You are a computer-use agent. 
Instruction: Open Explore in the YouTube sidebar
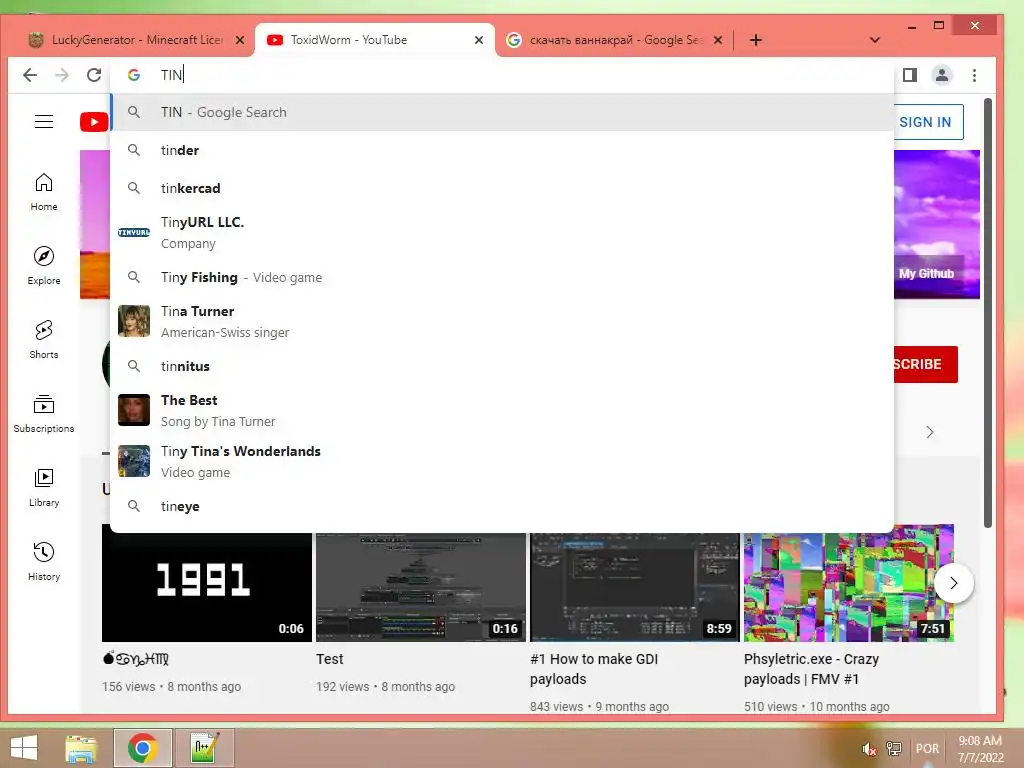click(x=44, y=266)
